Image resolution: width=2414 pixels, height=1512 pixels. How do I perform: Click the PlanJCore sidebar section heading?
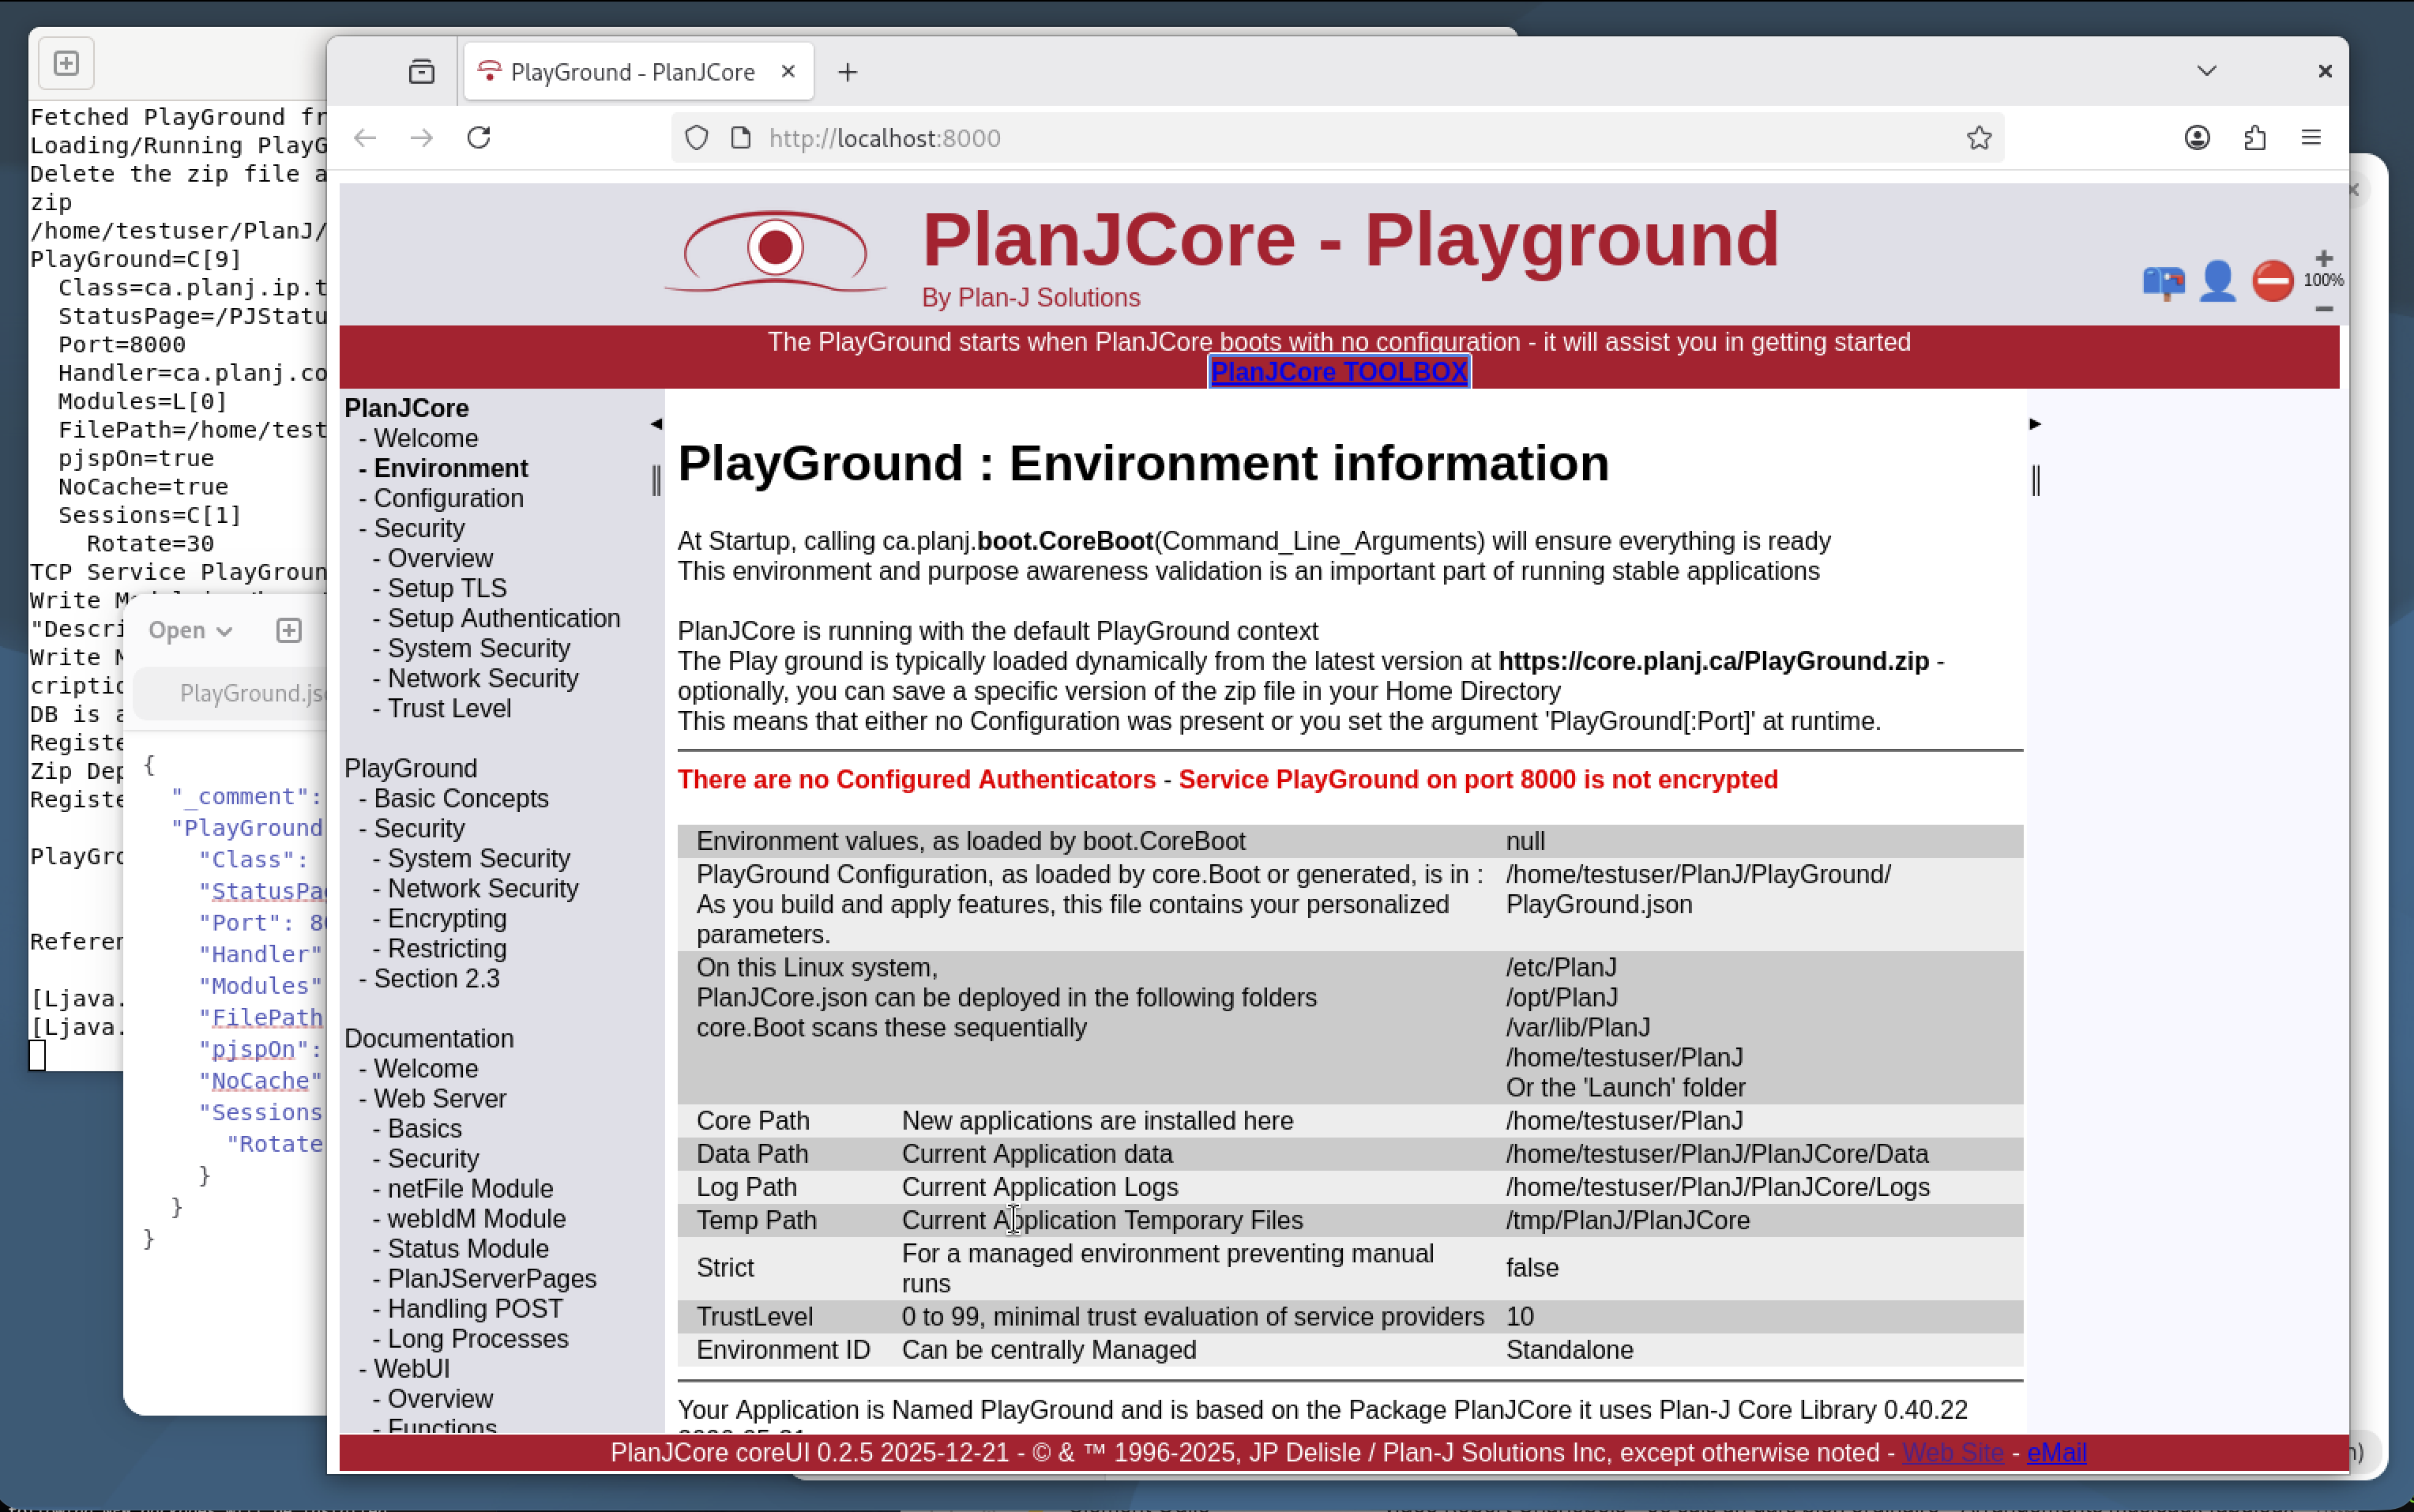(406, 408)
